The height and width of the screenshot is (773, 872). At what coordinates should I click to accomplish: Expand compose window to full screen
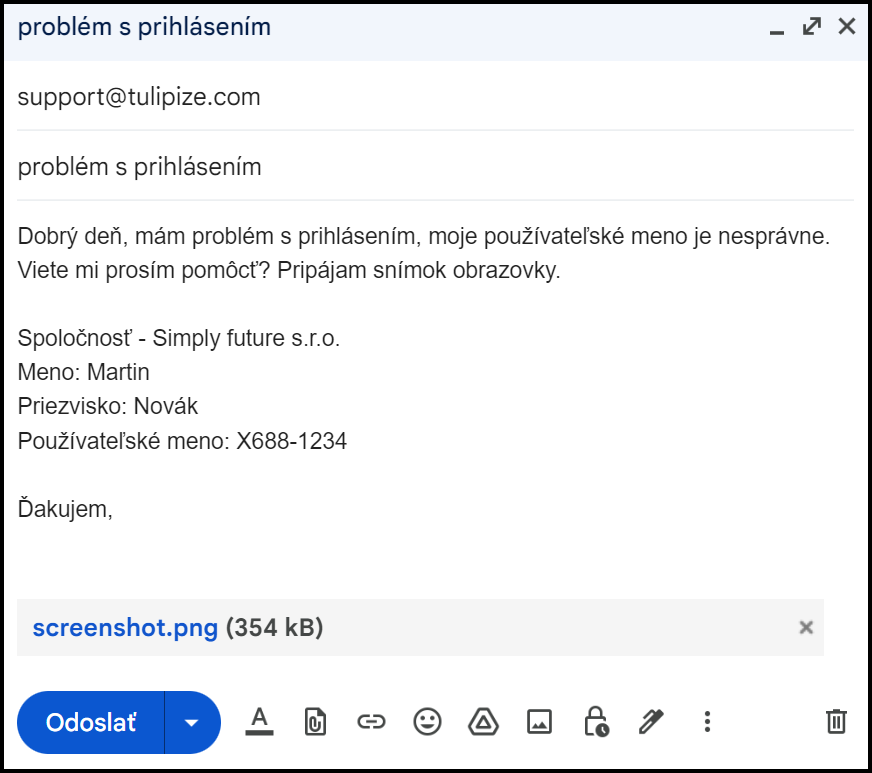[812, 27]
